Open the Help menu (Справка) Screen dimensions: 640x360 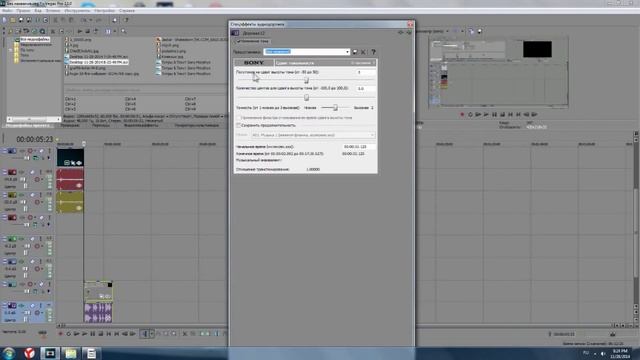pyautogui.click(x=127, y=11)
